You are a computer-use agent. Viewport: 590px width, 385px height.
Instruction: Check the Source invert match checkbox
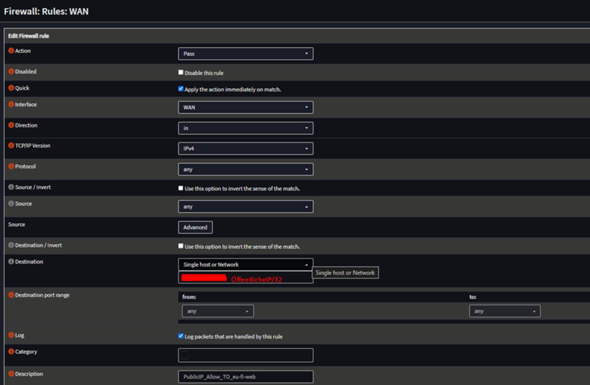pos(181,188)
